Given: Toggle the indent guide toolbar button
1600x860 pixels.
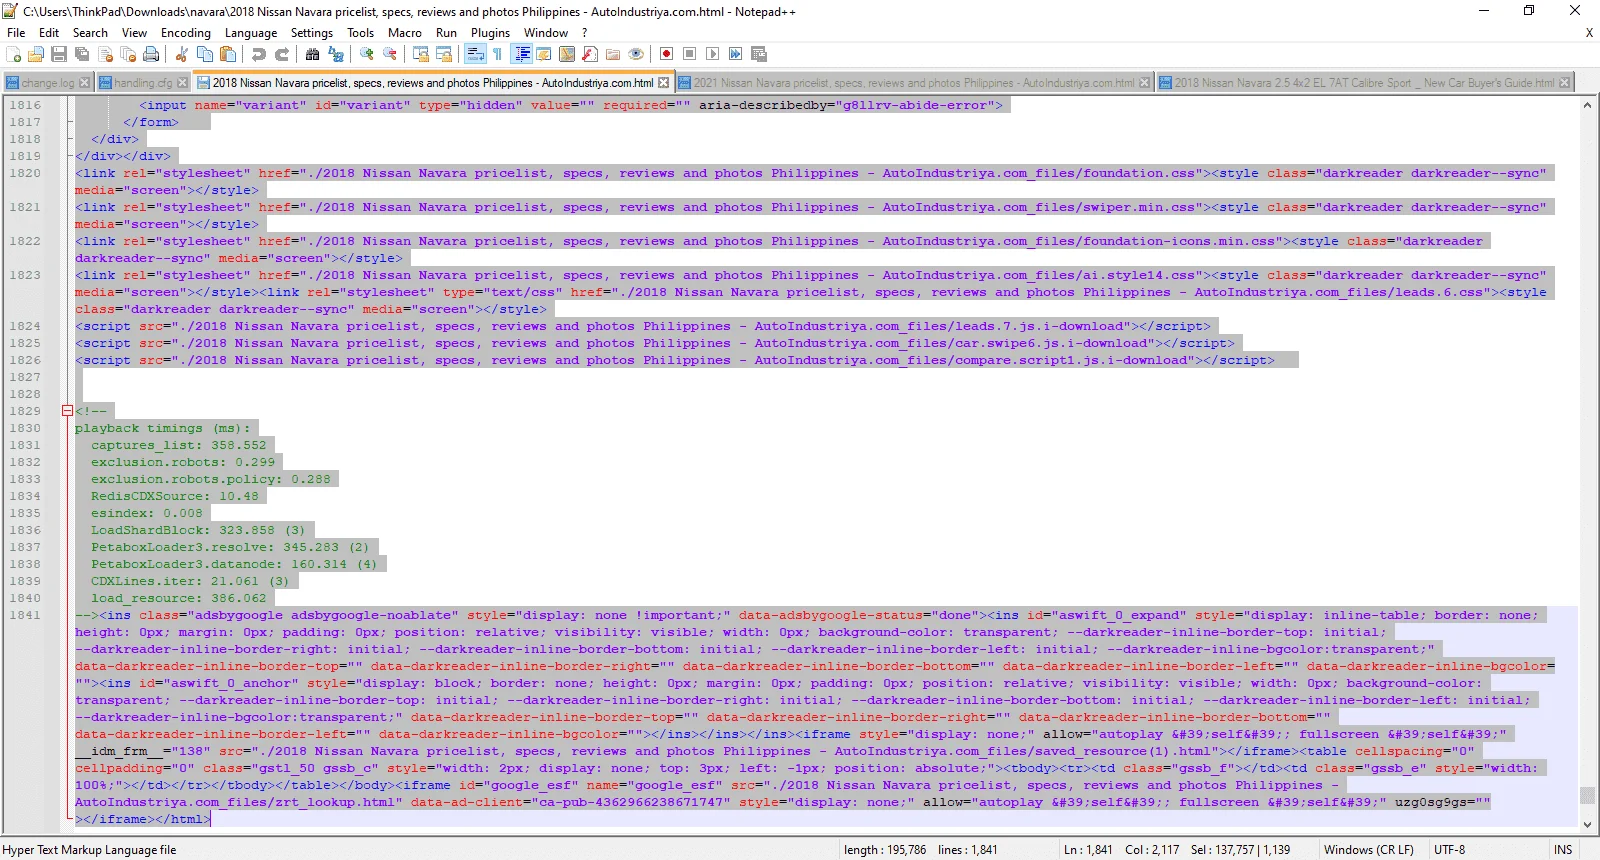Looking at the screenshot, I should click(521, 54).
